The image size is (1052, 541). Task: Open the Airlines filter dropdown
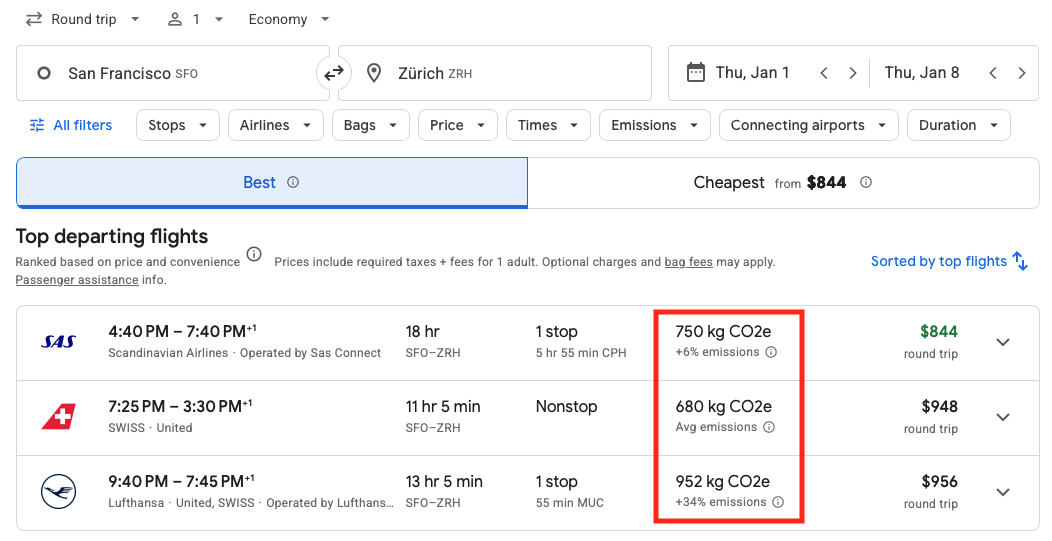point(276,126)
